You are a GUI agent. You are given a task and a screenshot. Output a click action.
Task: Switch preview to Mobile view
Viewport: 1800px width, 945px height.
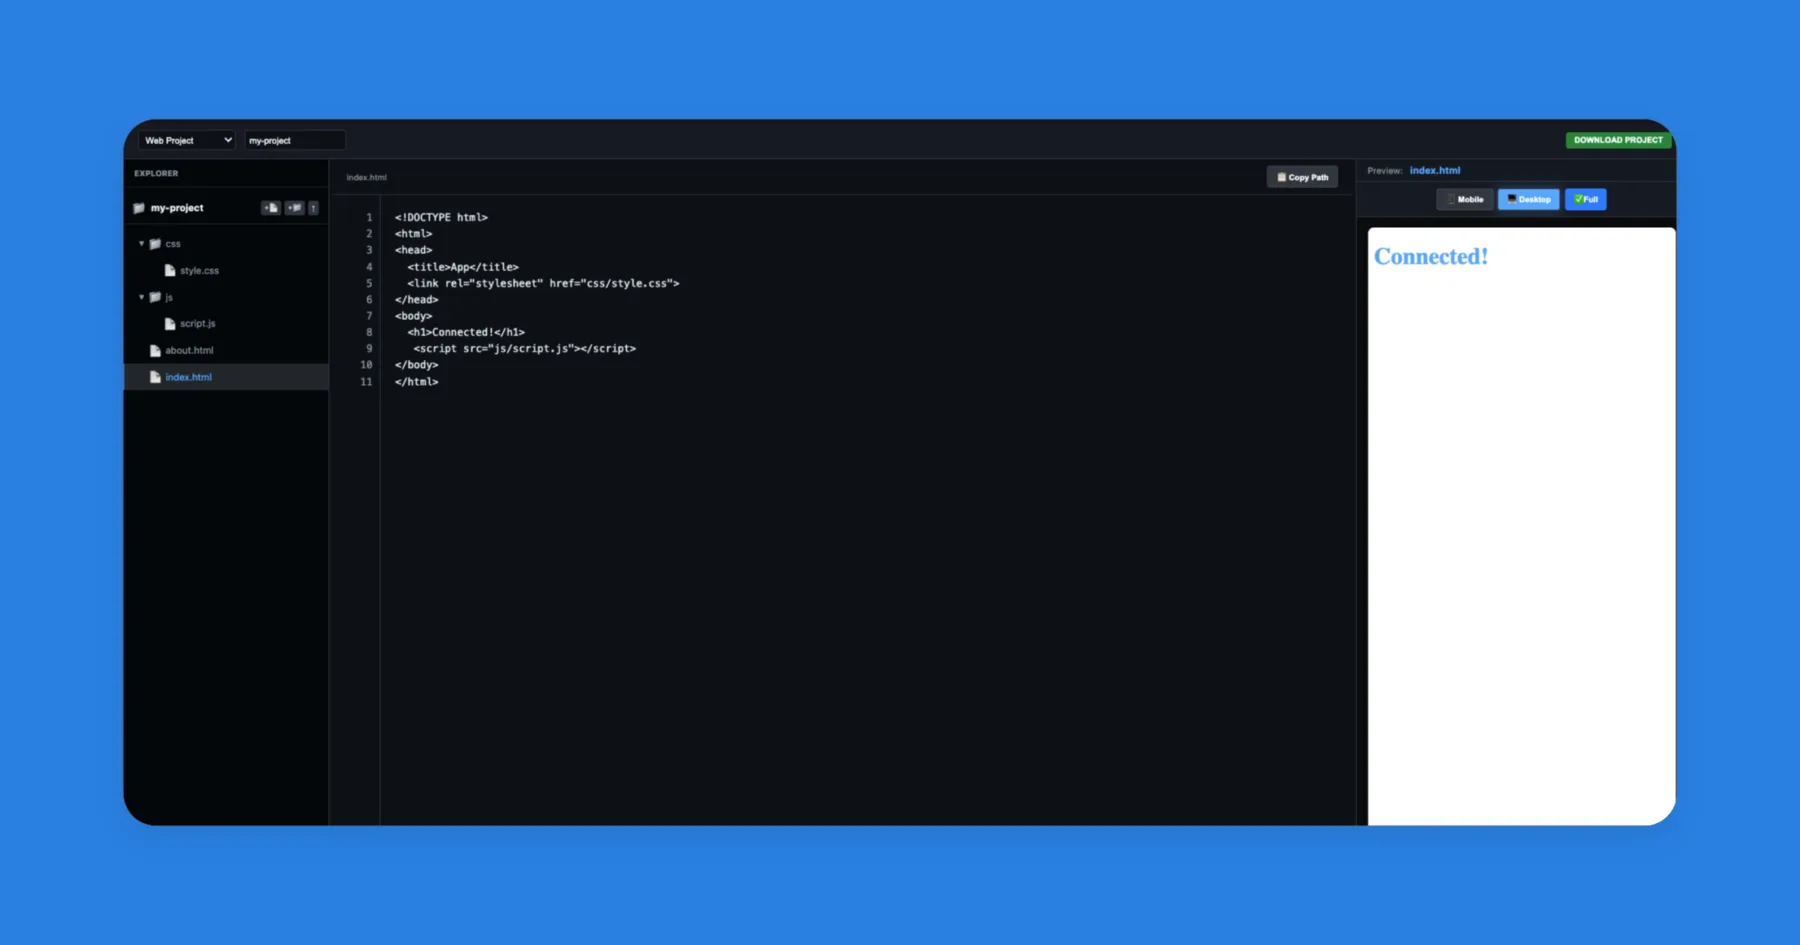(x=1465, y=199)
